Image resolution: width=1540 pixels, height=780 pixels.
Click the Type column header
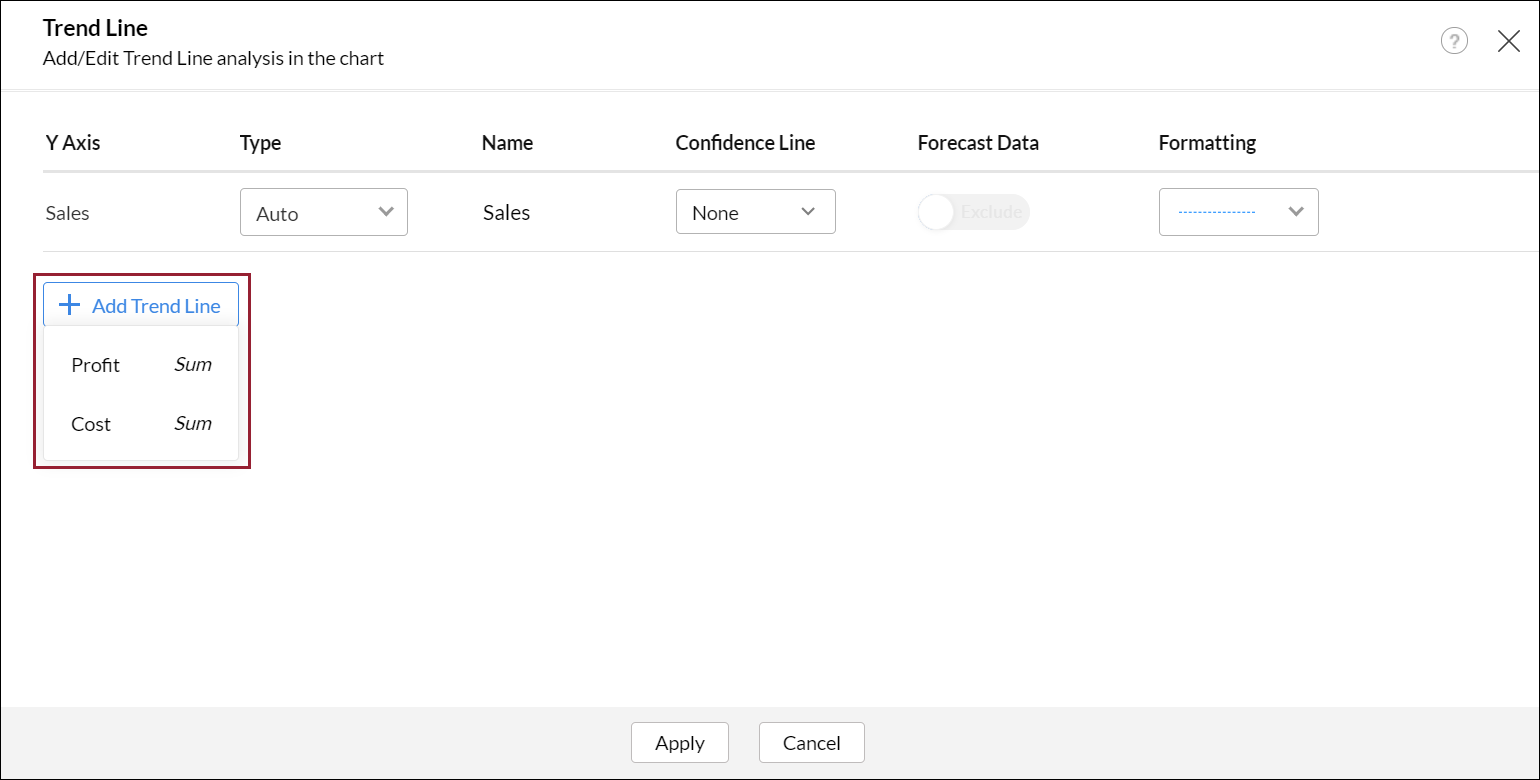pyautogui.click(x=261, y=143)
